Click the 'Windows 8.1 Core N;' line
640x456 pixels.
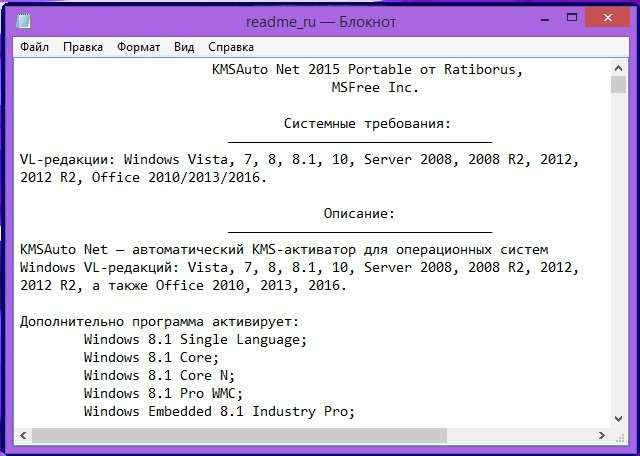click(159, 376)
